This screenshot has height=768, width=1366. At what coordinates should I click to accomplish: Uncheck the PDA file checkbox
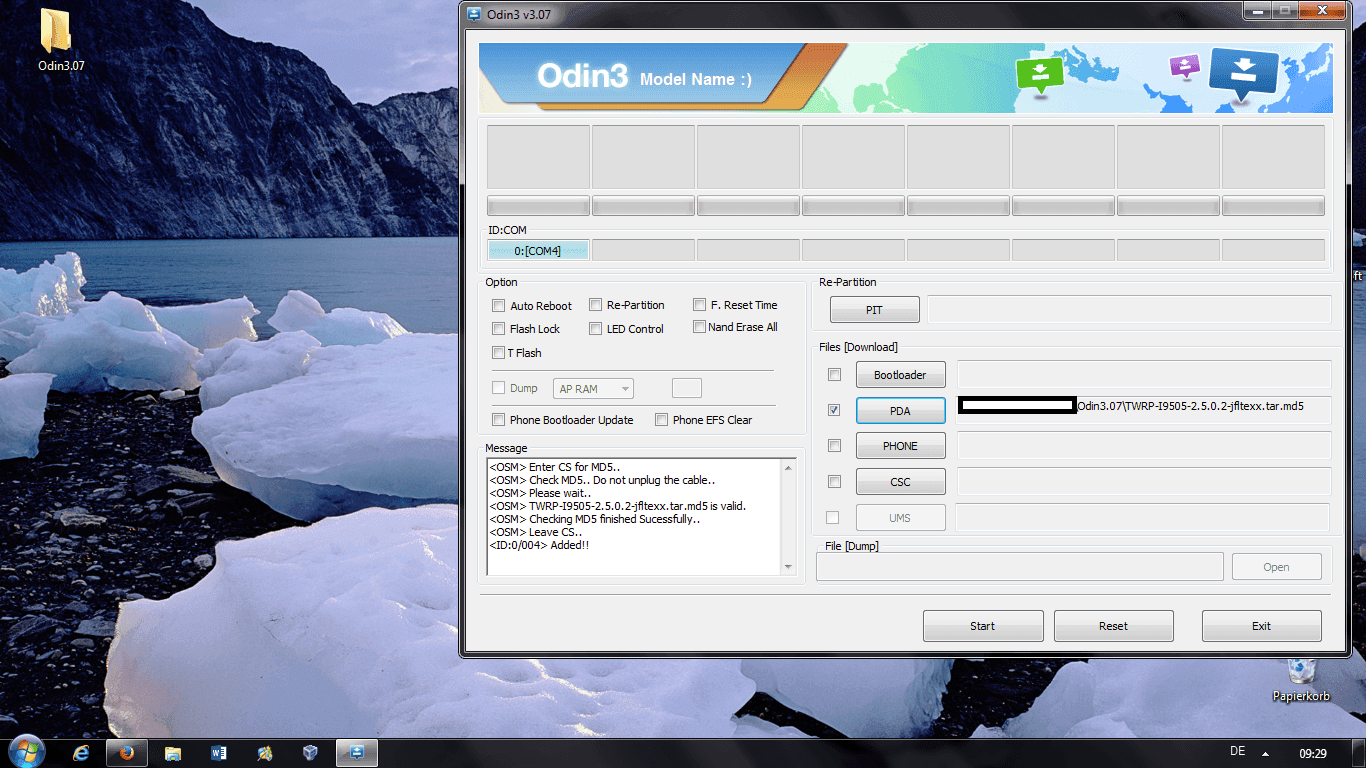click(x=834, y=410)
